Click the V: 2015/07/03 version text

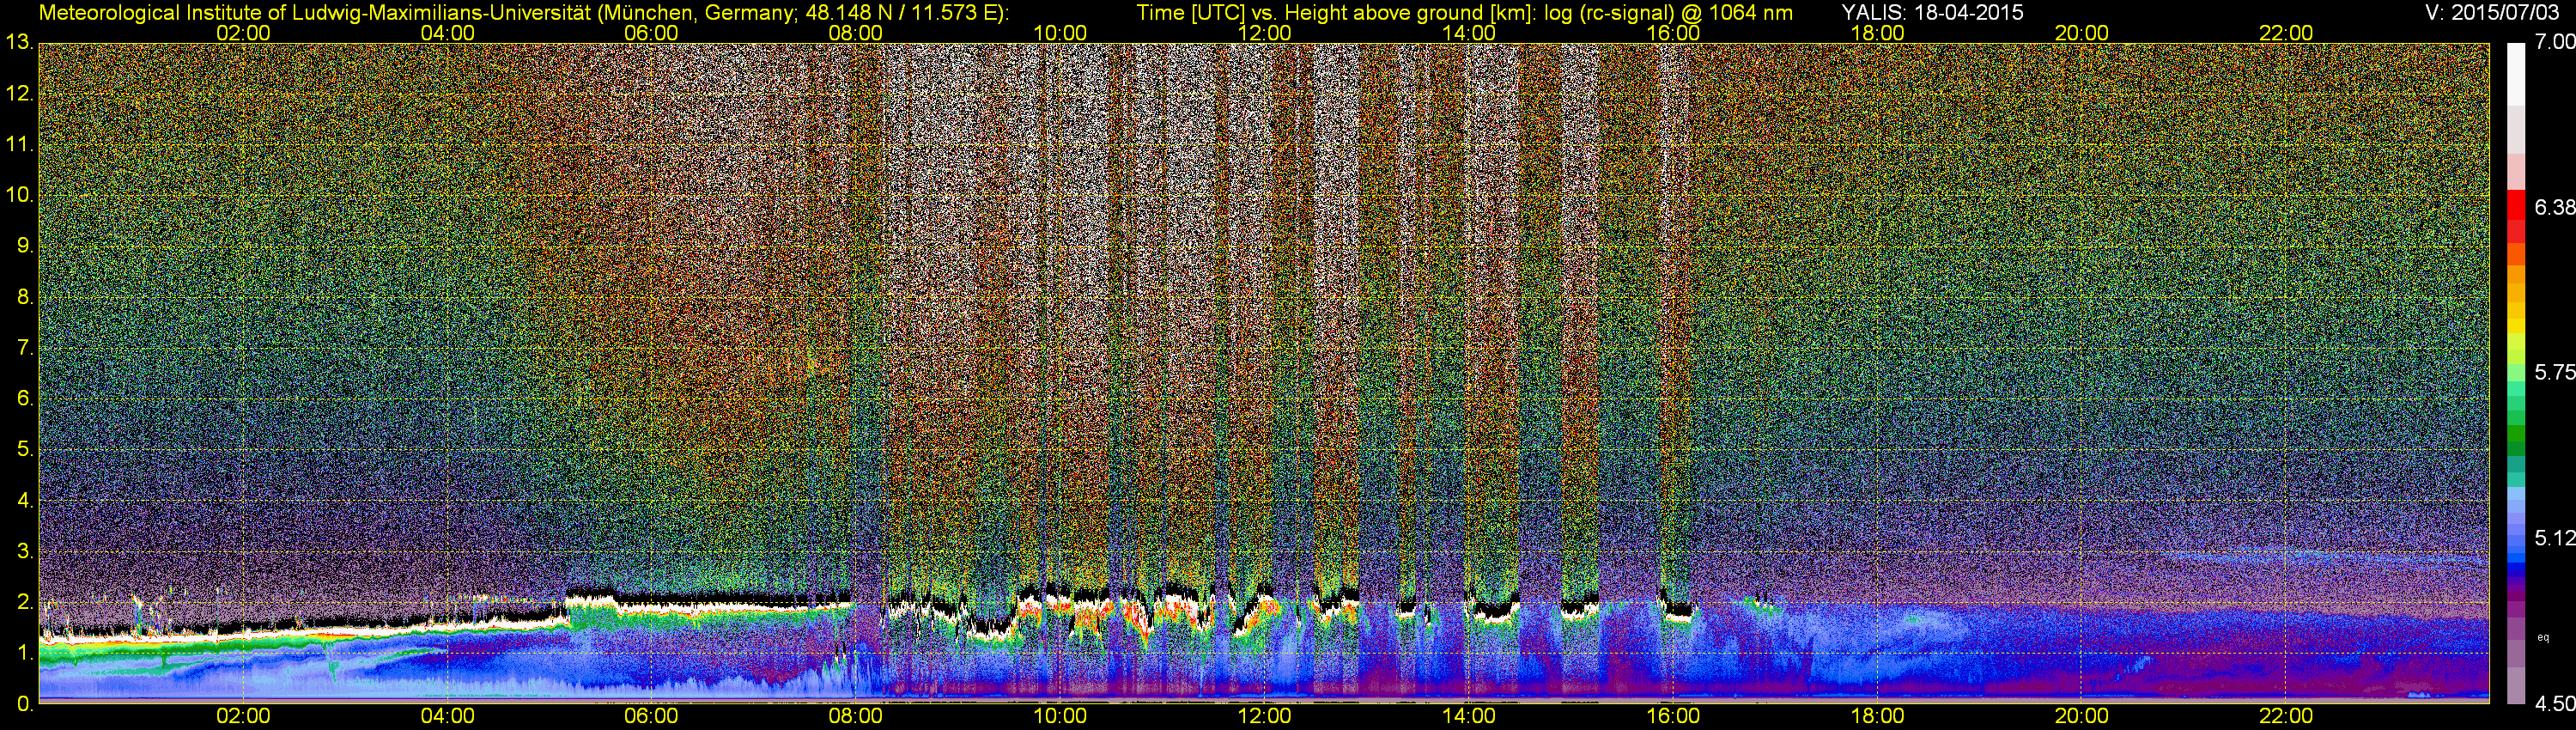pyautogui.click(x=2490, y=12)
